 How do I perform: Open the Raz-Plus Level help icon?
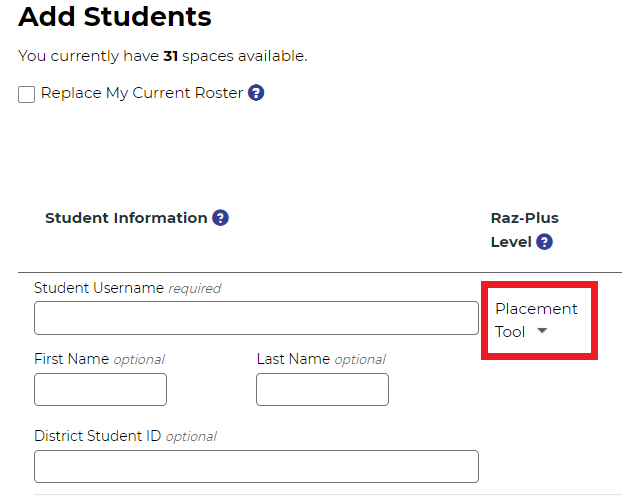click(x=544, y=242)
